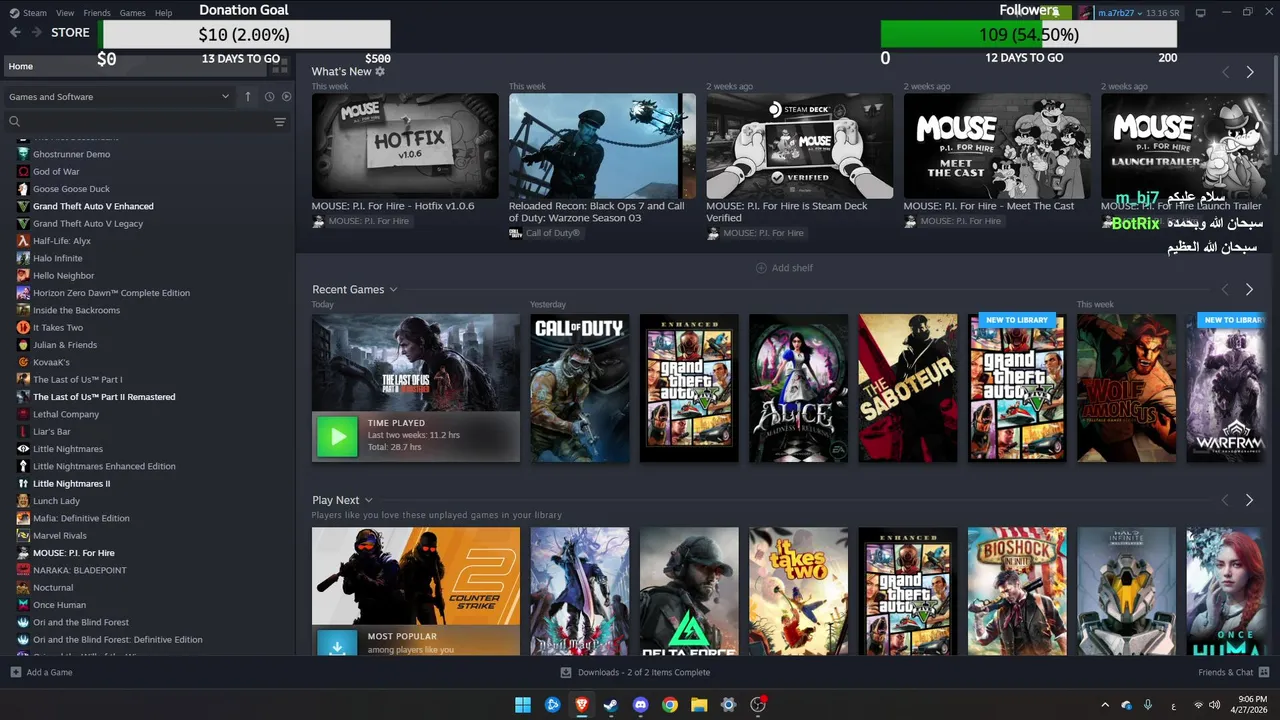Screen dimensions: 1280x720
Task: Click the Steam icon in the taskbar
Action: 611,705
